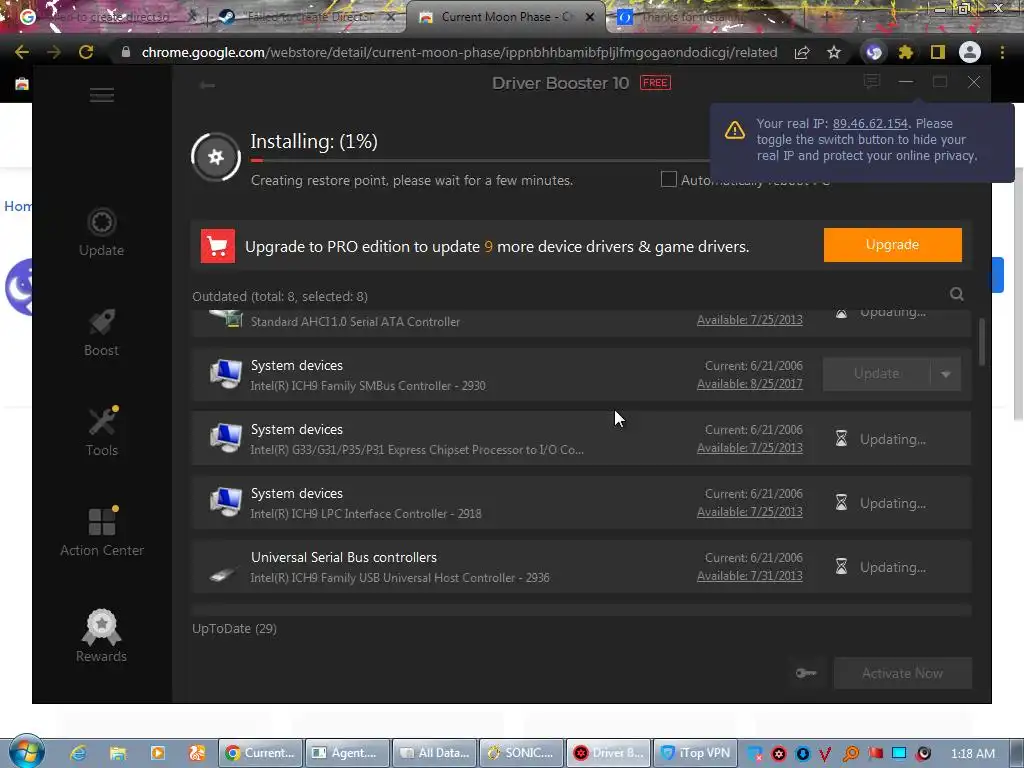Open the Windows Start menu

click(26, 751)
